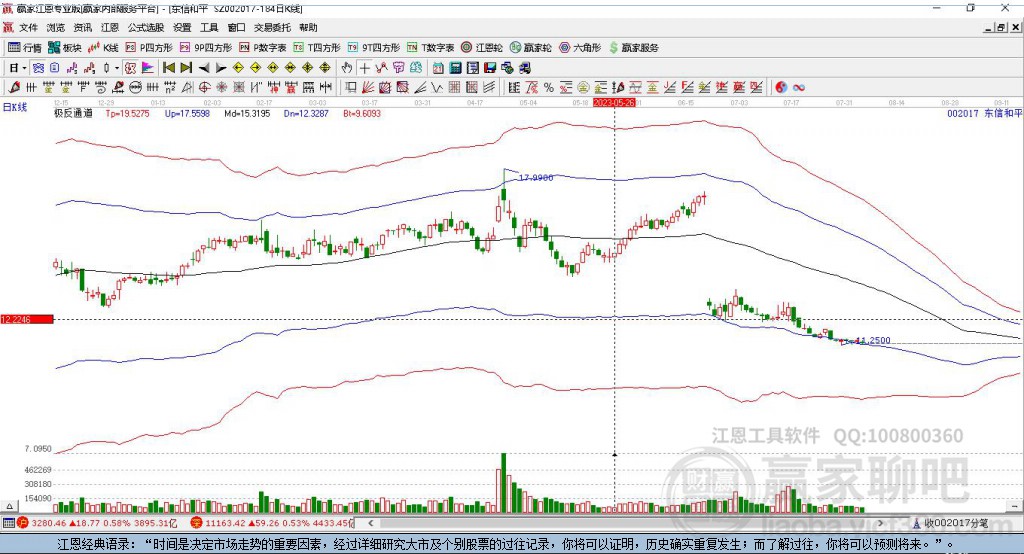
Task: Open the 窗口 menu
Action: [x=236, y=27]
